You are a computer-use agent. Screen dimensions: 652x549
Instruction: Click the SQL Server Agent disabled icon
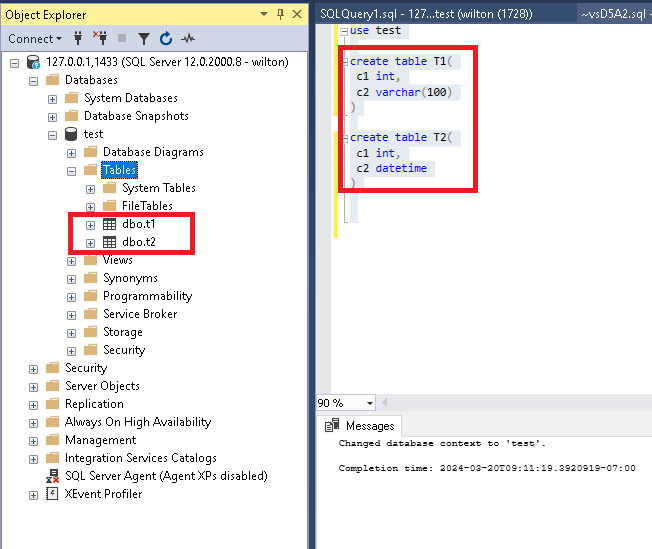(52, 476)
